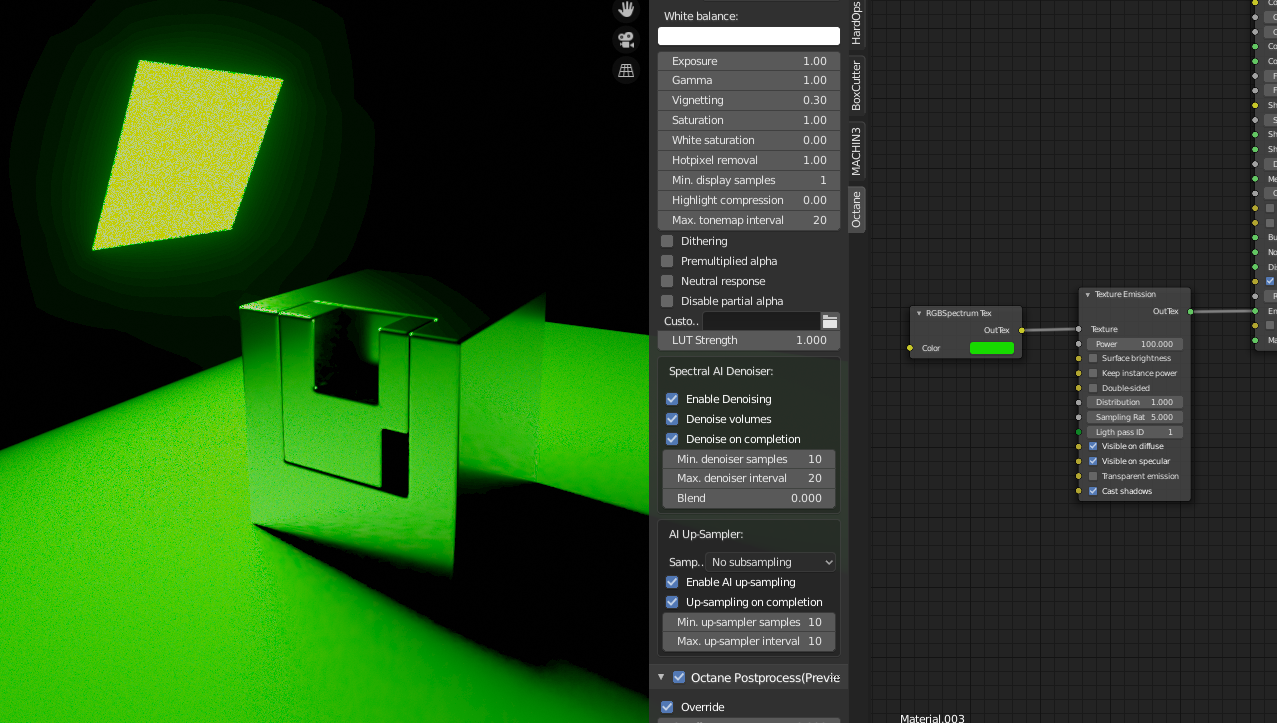Click the Power input socket dot

(1079, 344)
